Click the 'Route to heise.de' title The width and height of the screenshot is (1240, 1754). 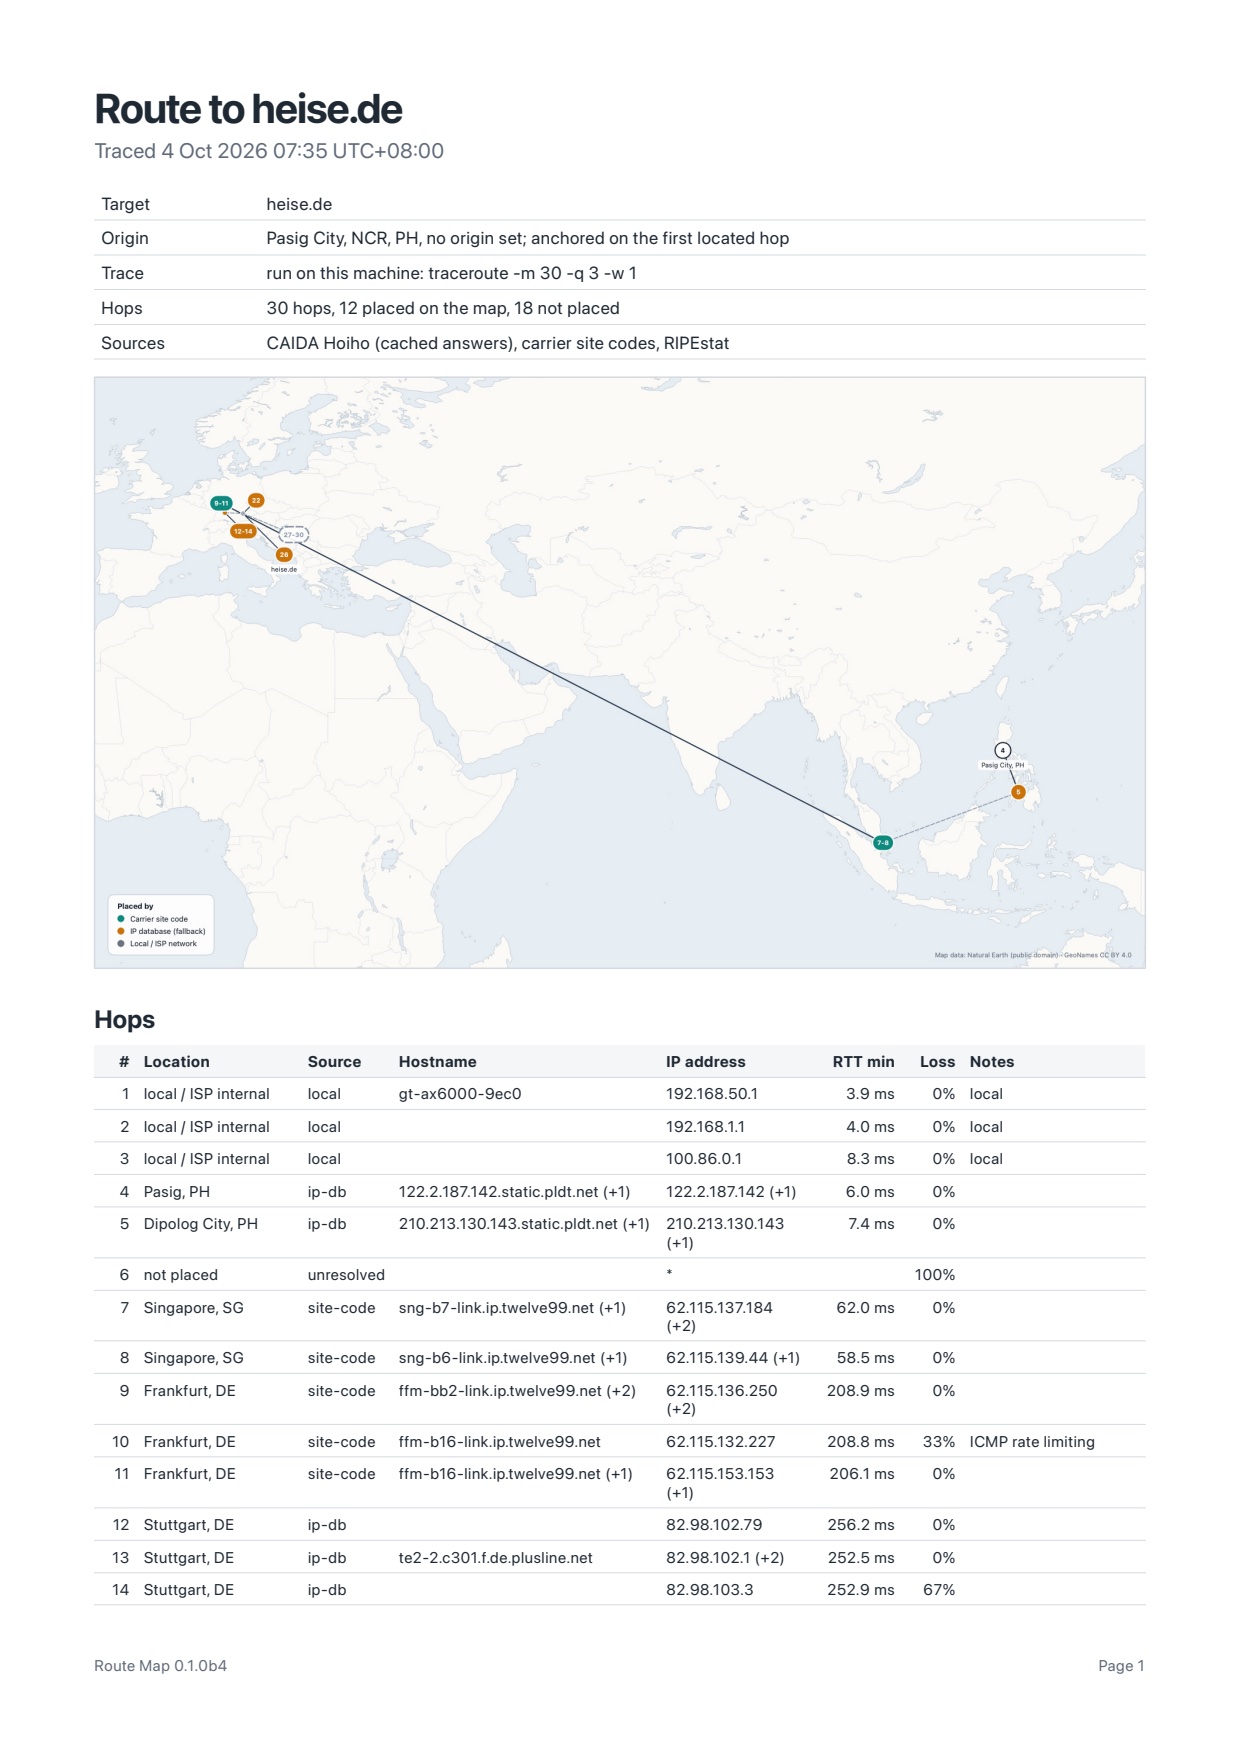tap(248, 109)
